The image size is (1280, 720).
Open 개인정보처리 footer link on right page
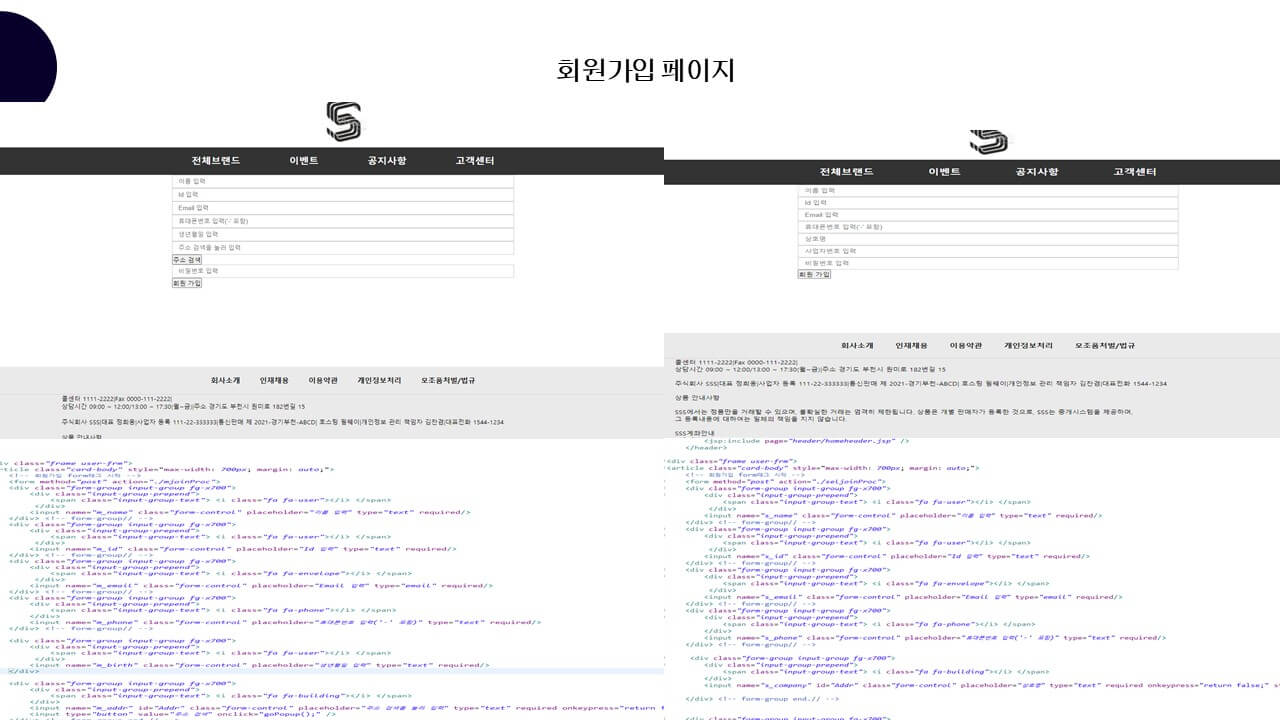click(x=1028, y=345)
